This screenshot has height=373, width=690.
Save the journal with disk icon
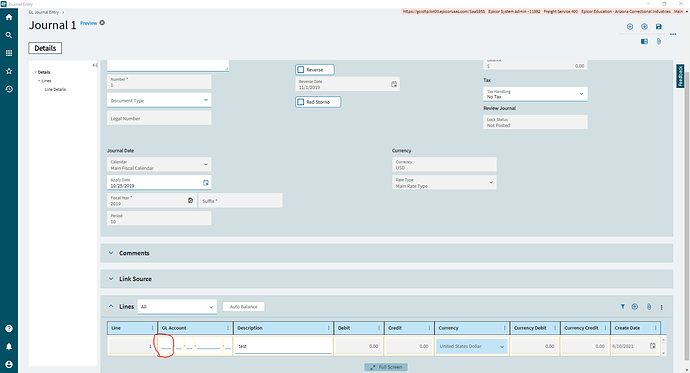click(x=659, y=27)
